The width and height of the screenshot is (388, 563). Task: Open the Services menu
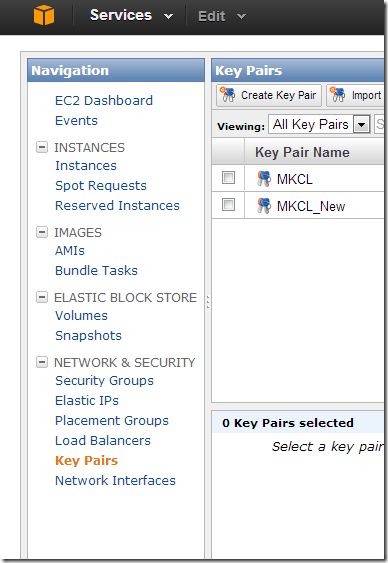click(x=131, y=15)
